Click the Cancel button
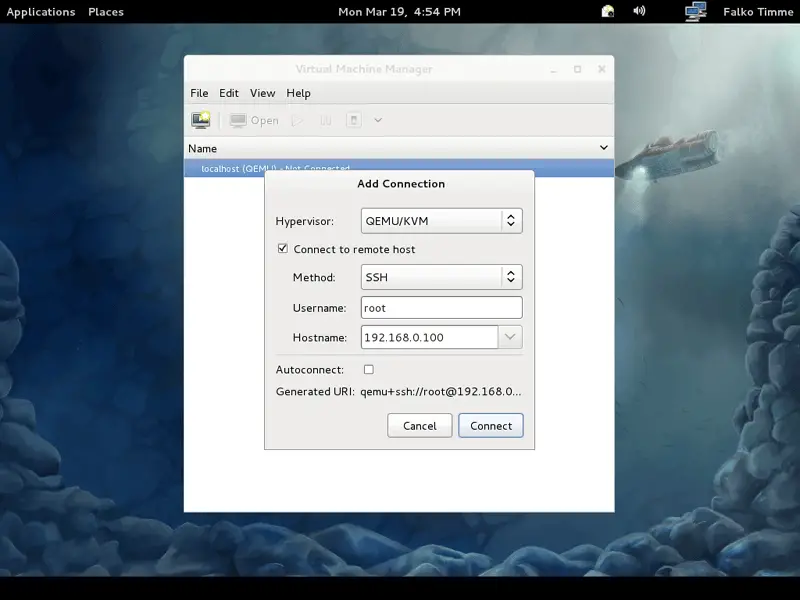 click(x=419, y=426)
